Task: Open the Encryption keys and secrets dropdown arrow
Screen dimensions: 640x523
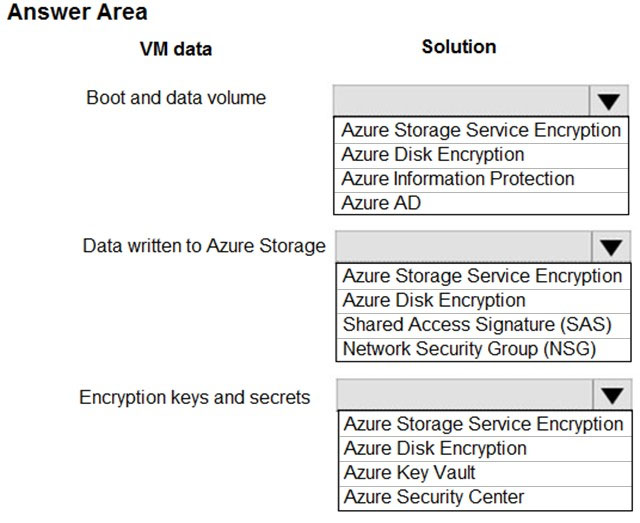Action: (612, 395)
